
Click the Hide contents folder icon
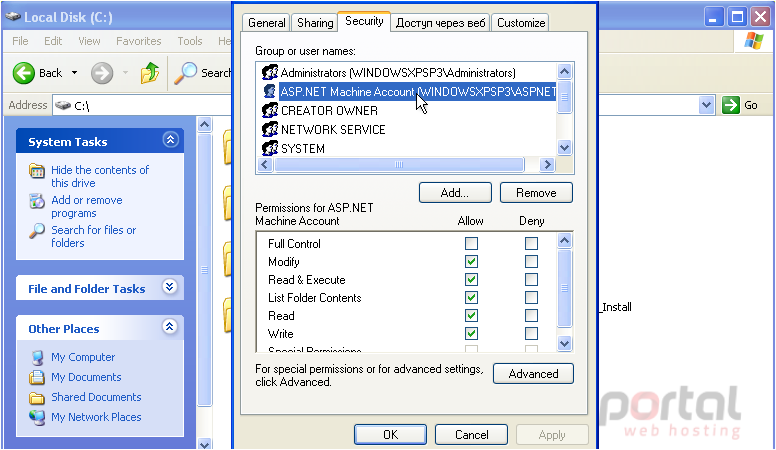pyautogui.click(x=37, y=171)
